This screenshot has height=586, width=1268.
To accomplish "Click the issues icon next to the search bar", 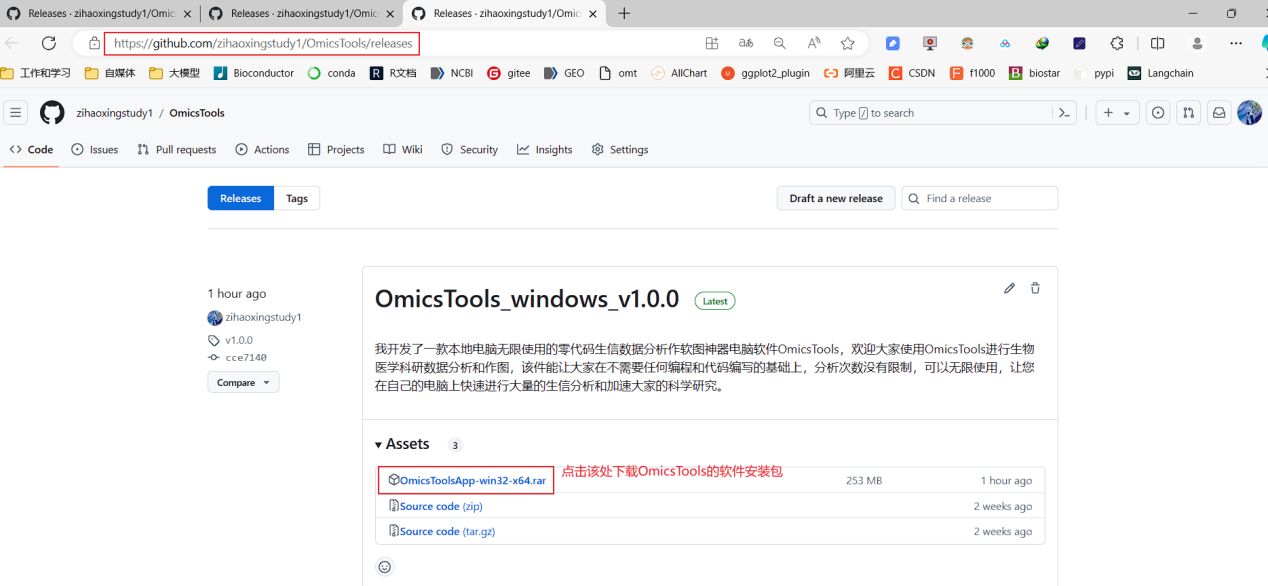I will click(1158, 113).
